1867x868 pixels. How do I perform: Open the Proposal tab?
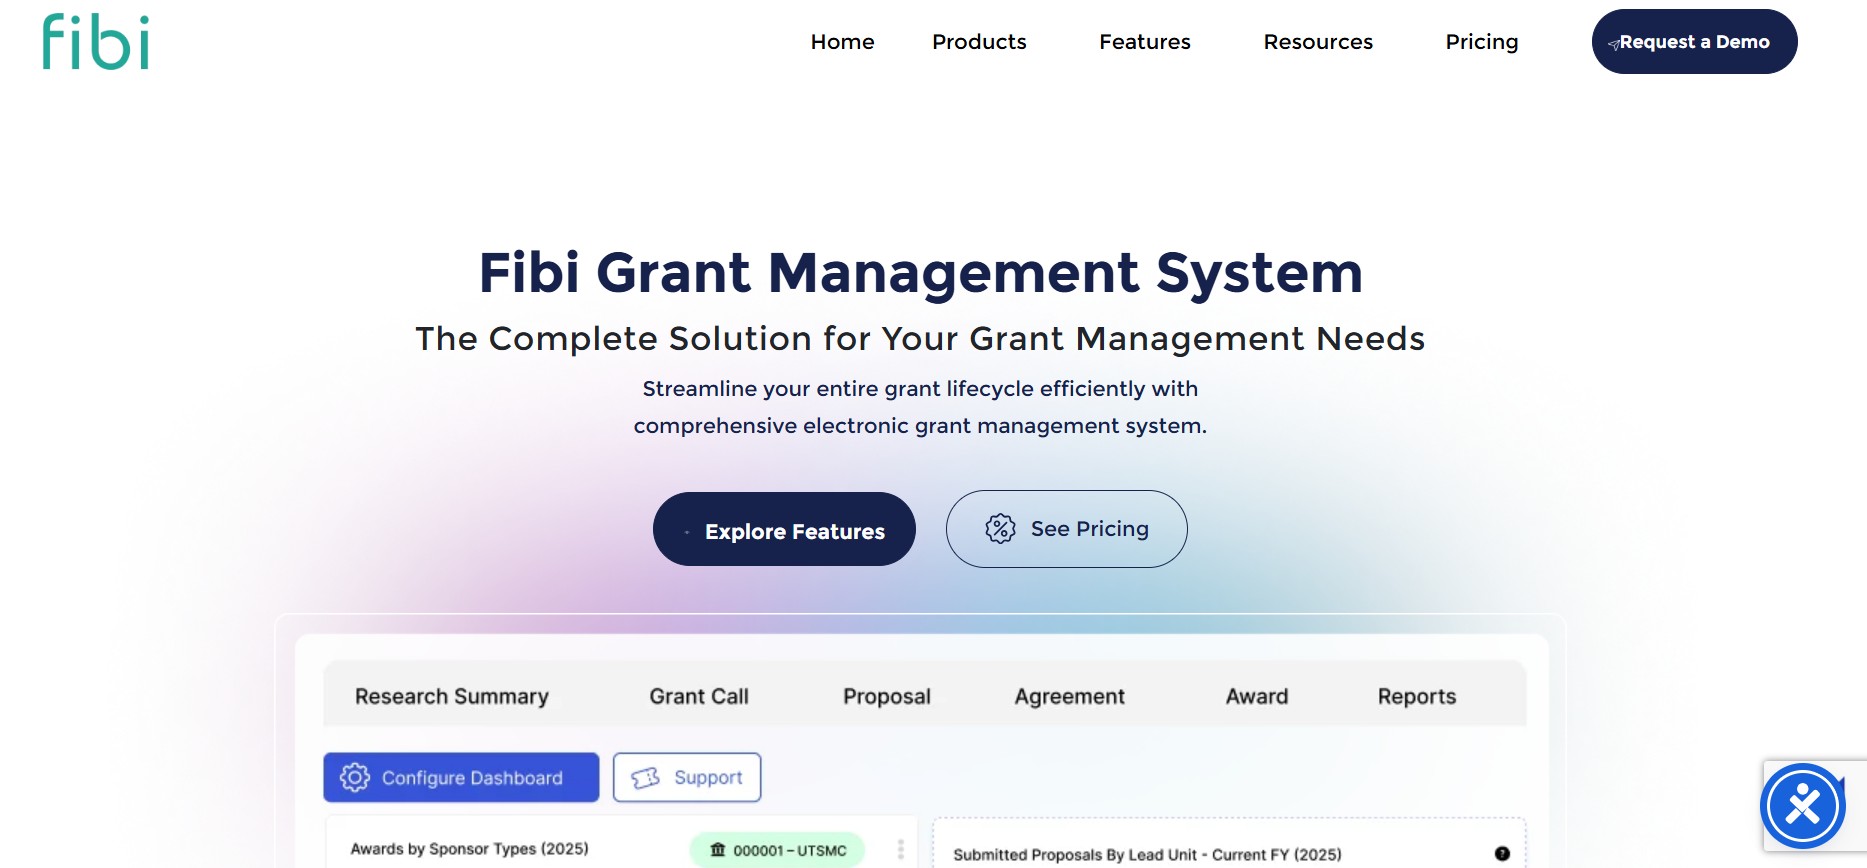coord(887,696)
